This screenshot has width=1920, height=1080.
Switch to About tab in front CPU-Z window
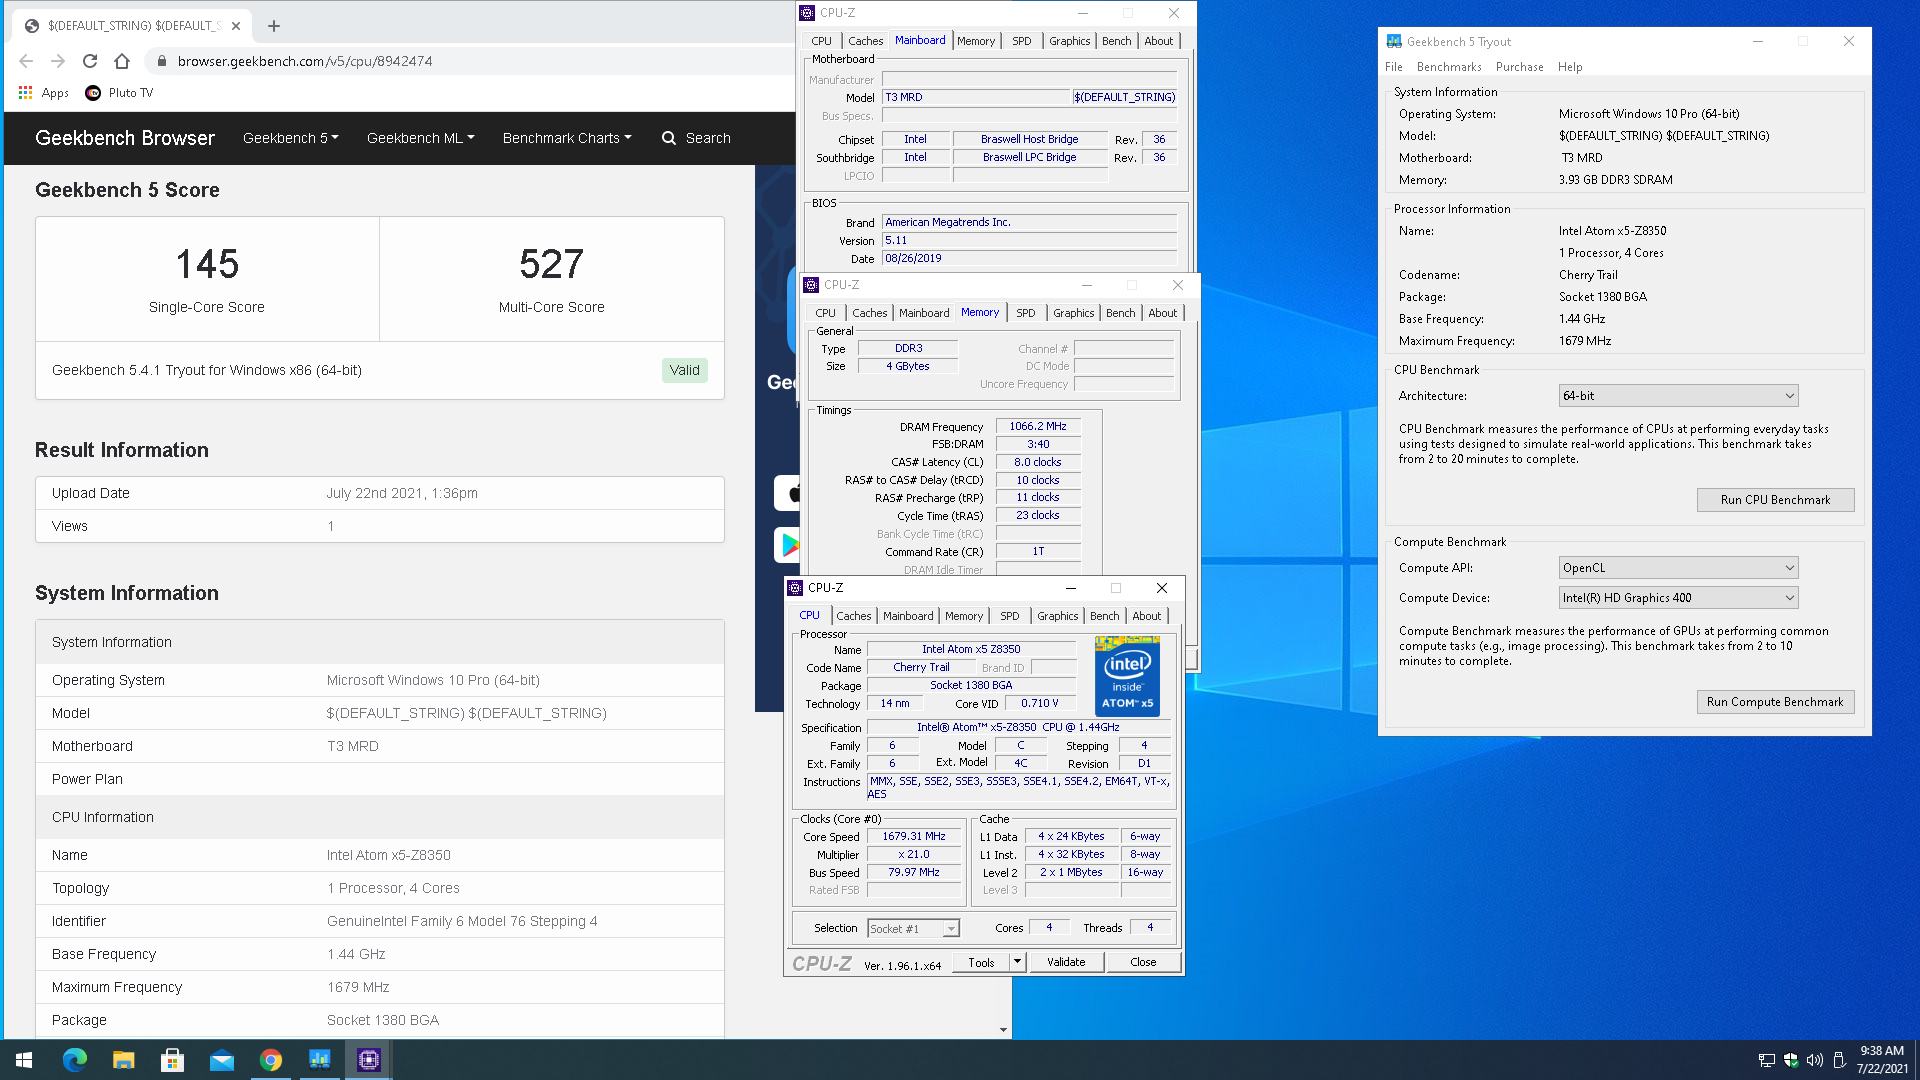(x=1146, y=616)
